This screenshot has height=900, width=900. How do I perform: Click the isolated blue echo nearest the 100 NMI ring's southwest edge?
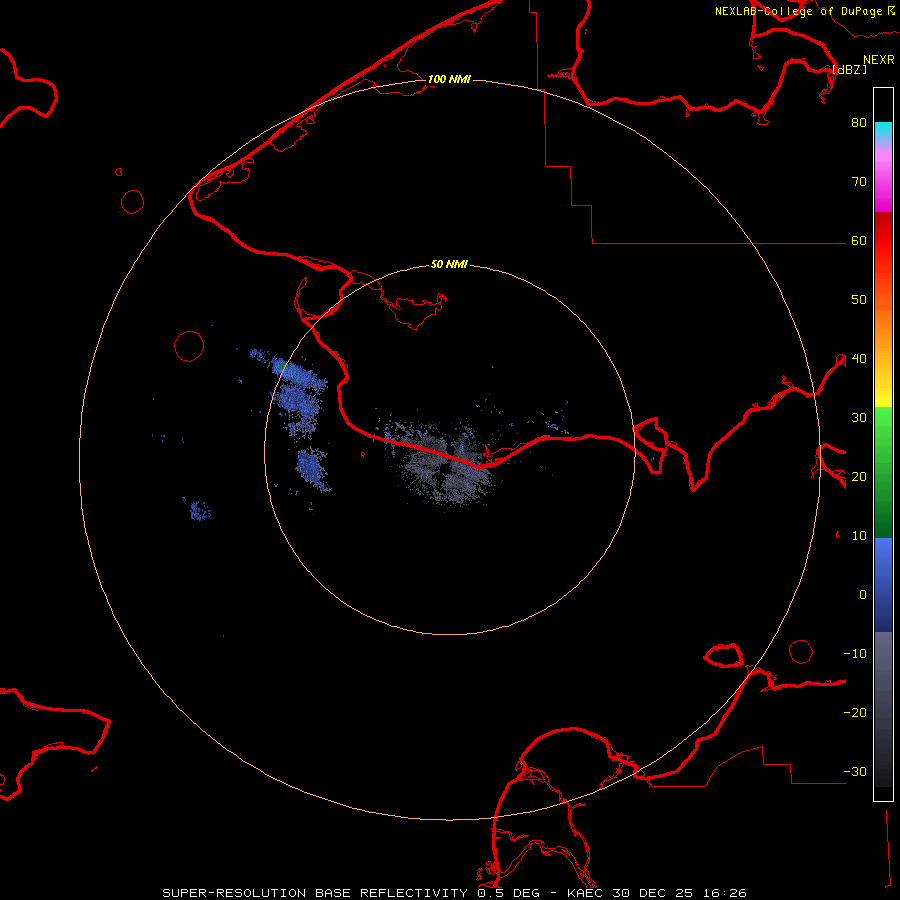[200, 510]
